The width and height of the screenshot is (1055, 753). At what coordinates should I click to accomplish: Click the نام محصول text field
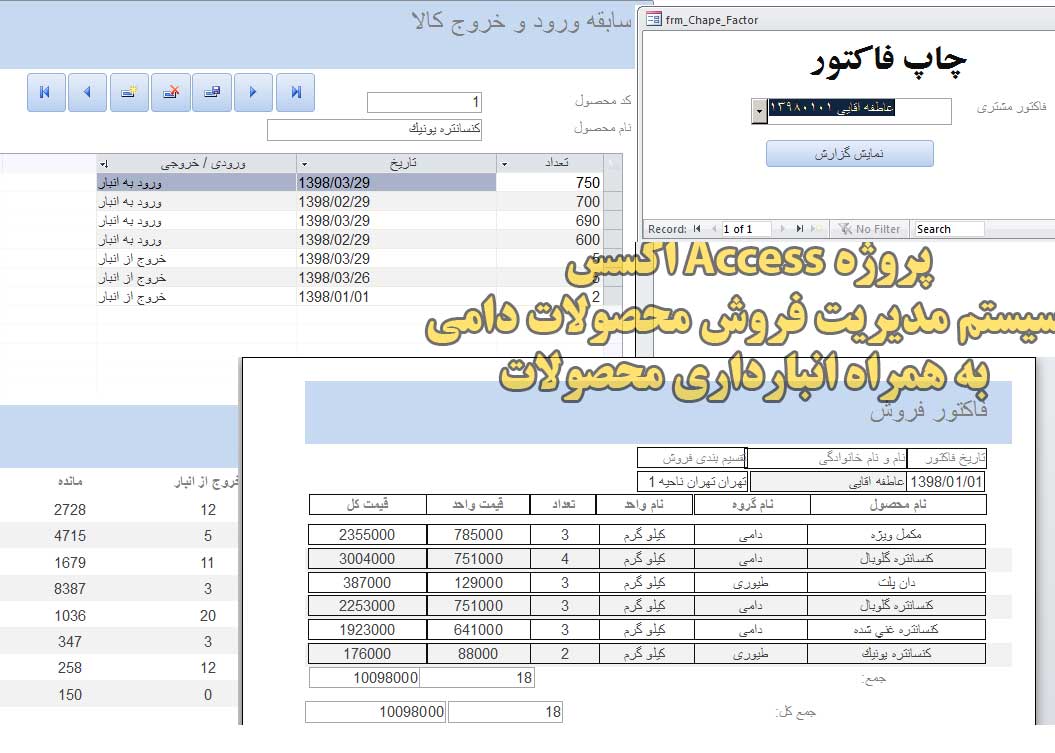(375, 129)
